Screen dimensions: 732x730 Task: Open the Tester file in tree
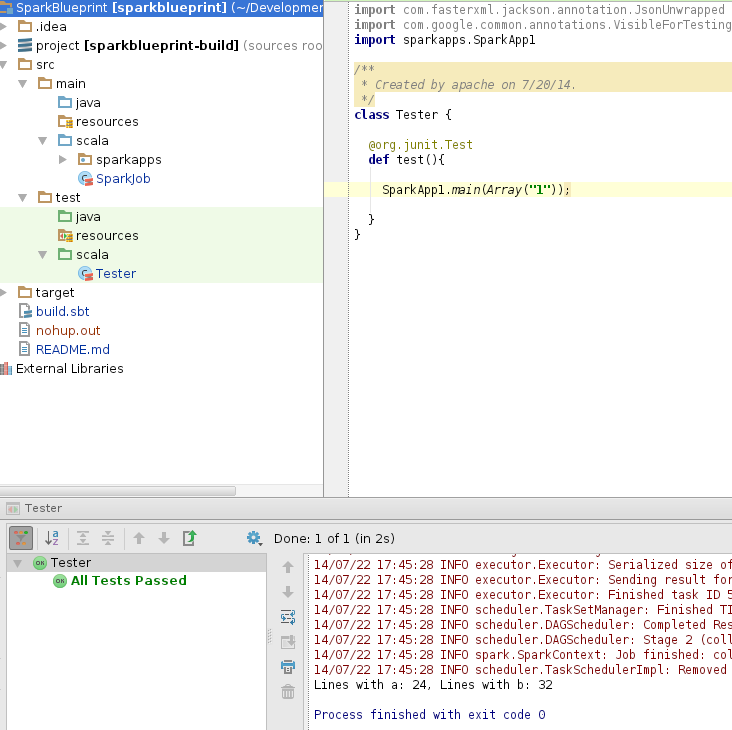pyautogui.click(x=116, y=274)
